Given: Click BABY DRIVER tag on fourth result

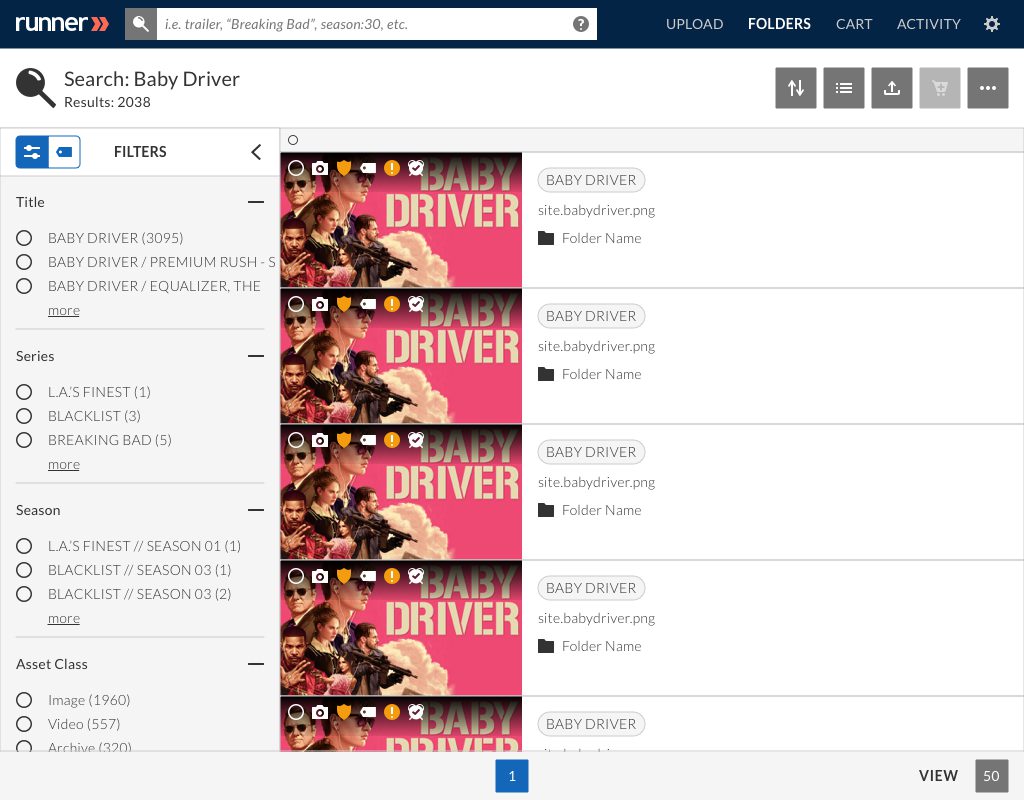Looking at the screenshot, I should [x=591, y=588].
